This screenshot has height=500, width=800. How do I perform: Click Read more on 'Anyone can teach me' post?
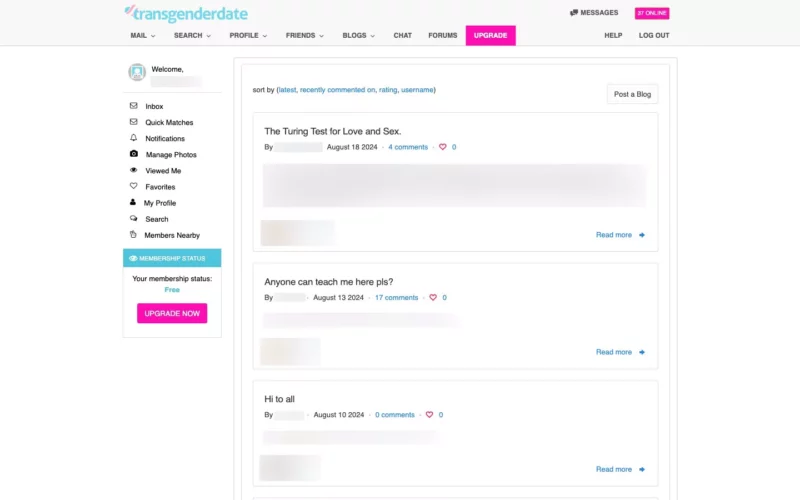coord(614,353)
